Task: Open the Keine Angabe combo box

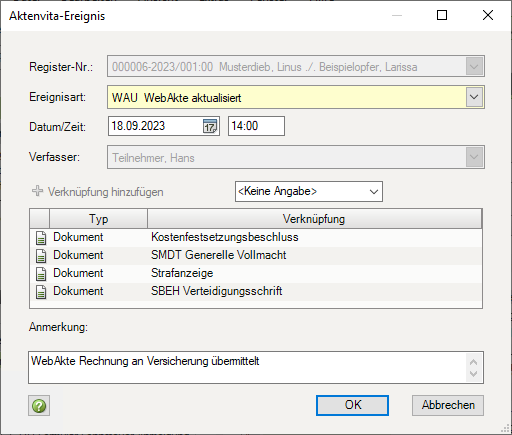Action: click(x=309, y=191)
